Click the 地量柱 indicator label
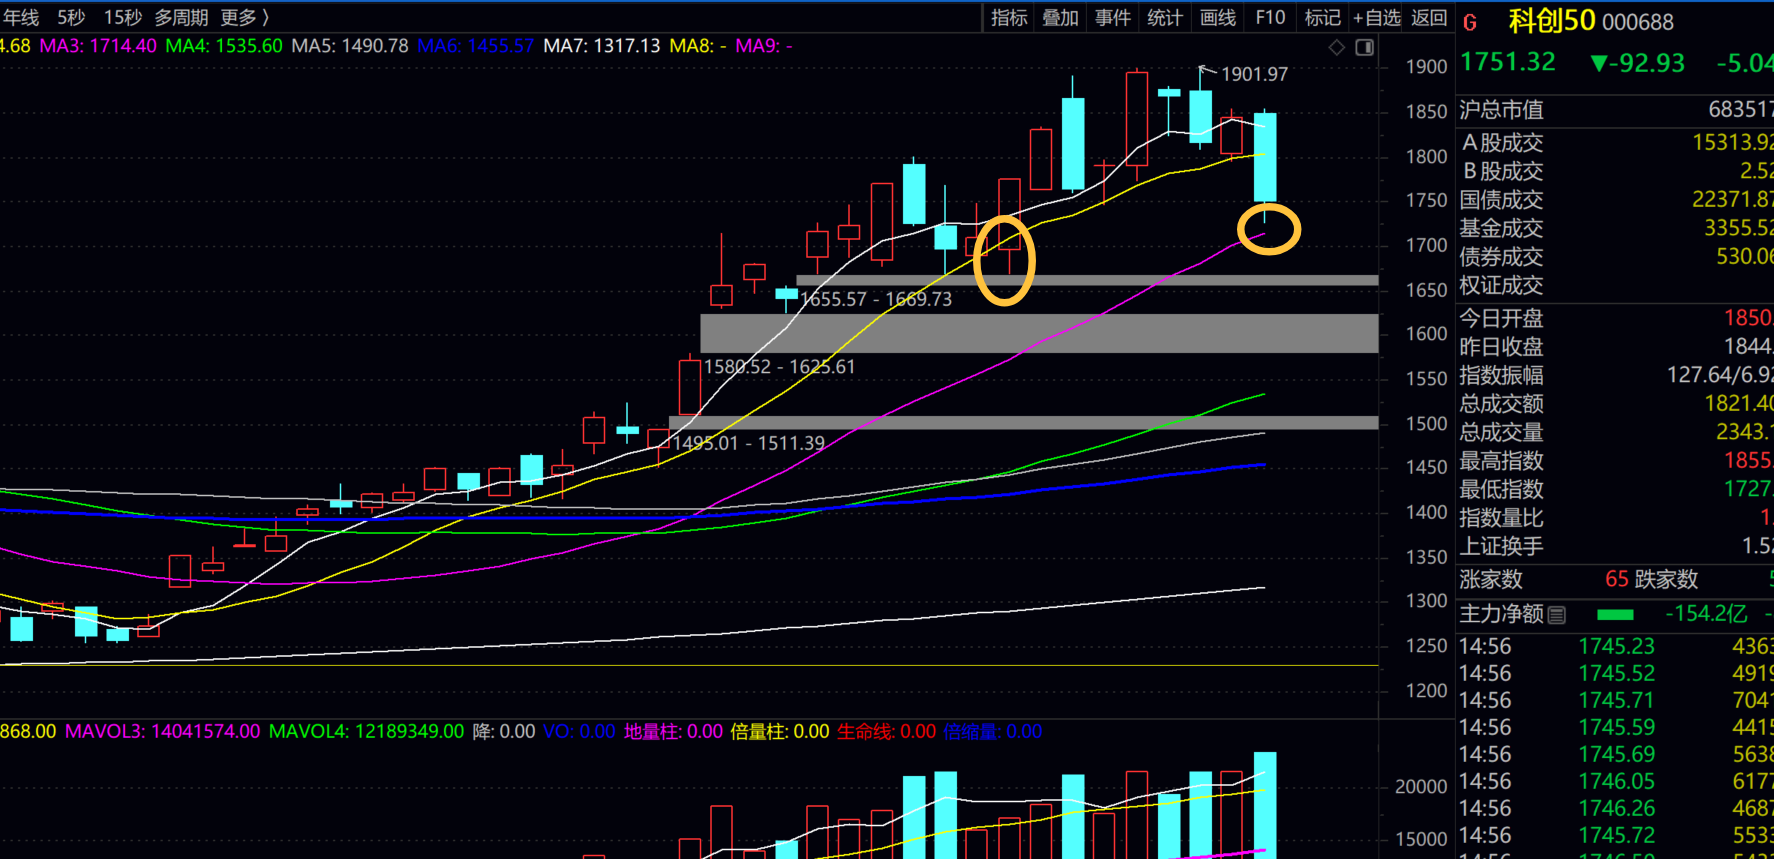The image size is (1774, 859). [674, 731]
